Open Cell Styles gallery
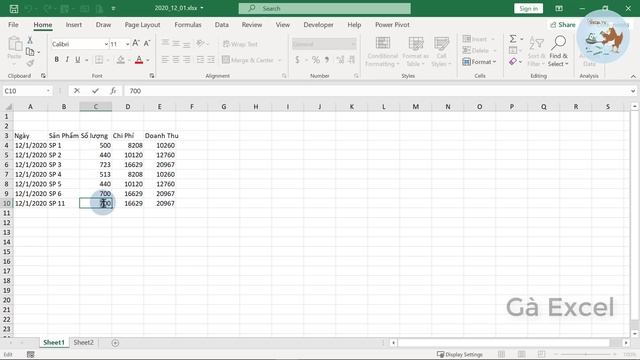The height and width of the screenshot is (360, 640). [x=441, y=51]
